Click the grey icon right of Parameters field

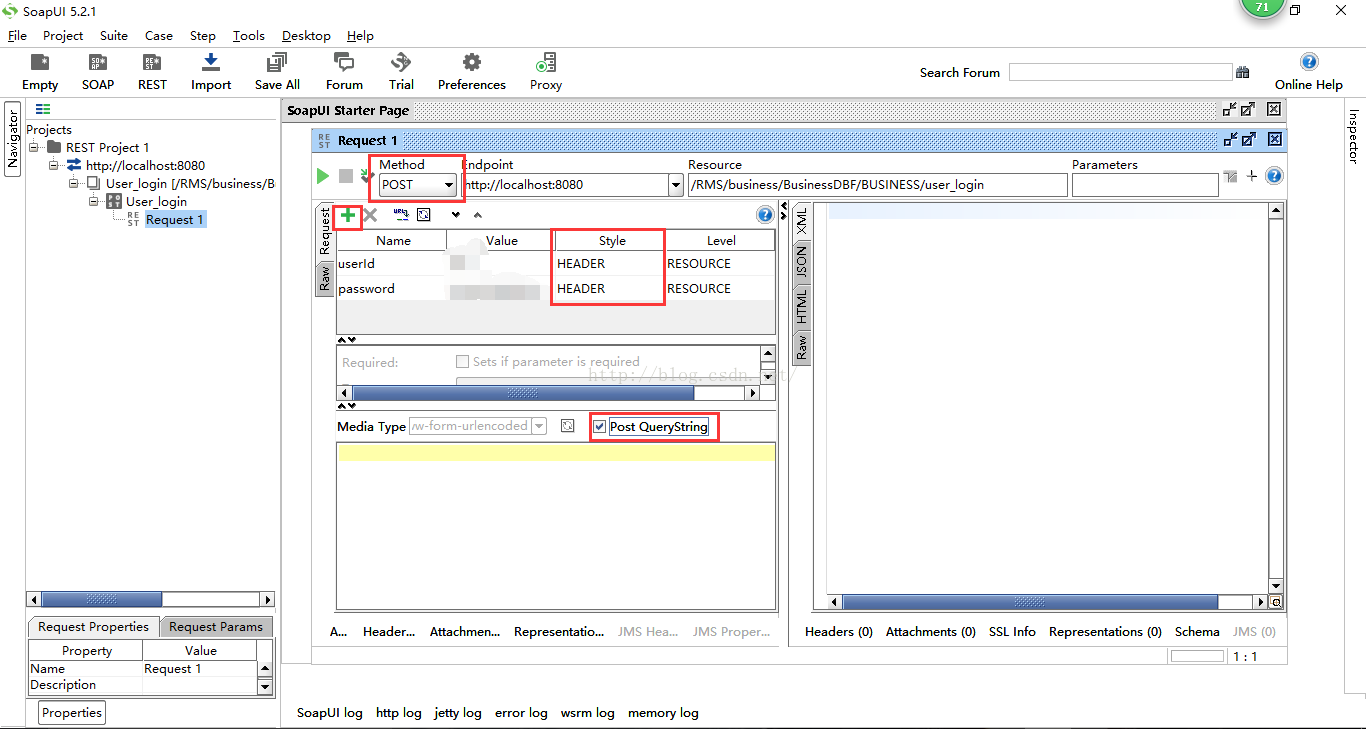click(1230, 177)
